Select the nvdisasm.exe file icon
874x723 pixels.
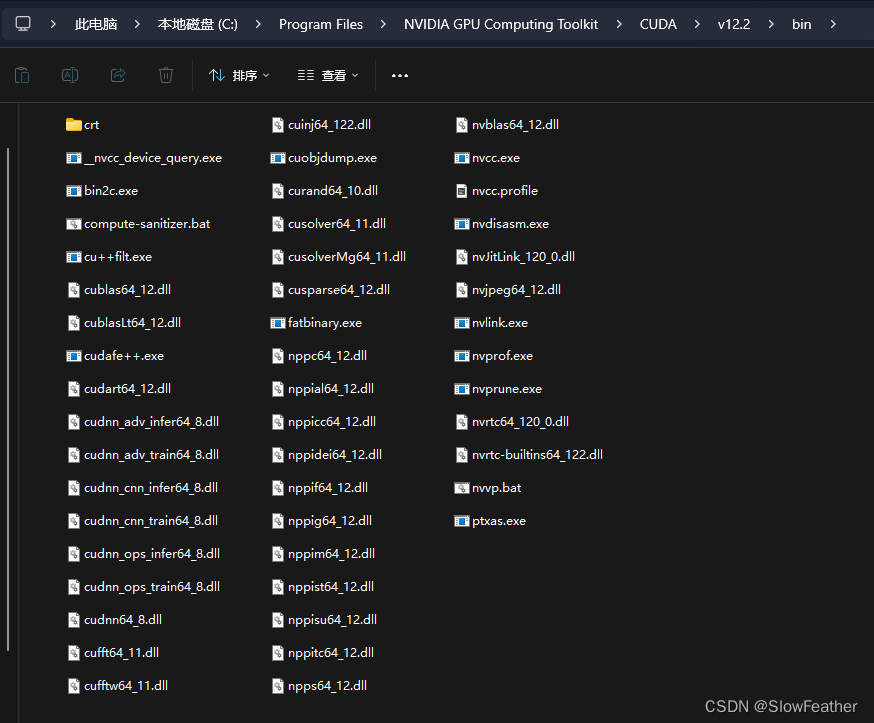point(462,224)
